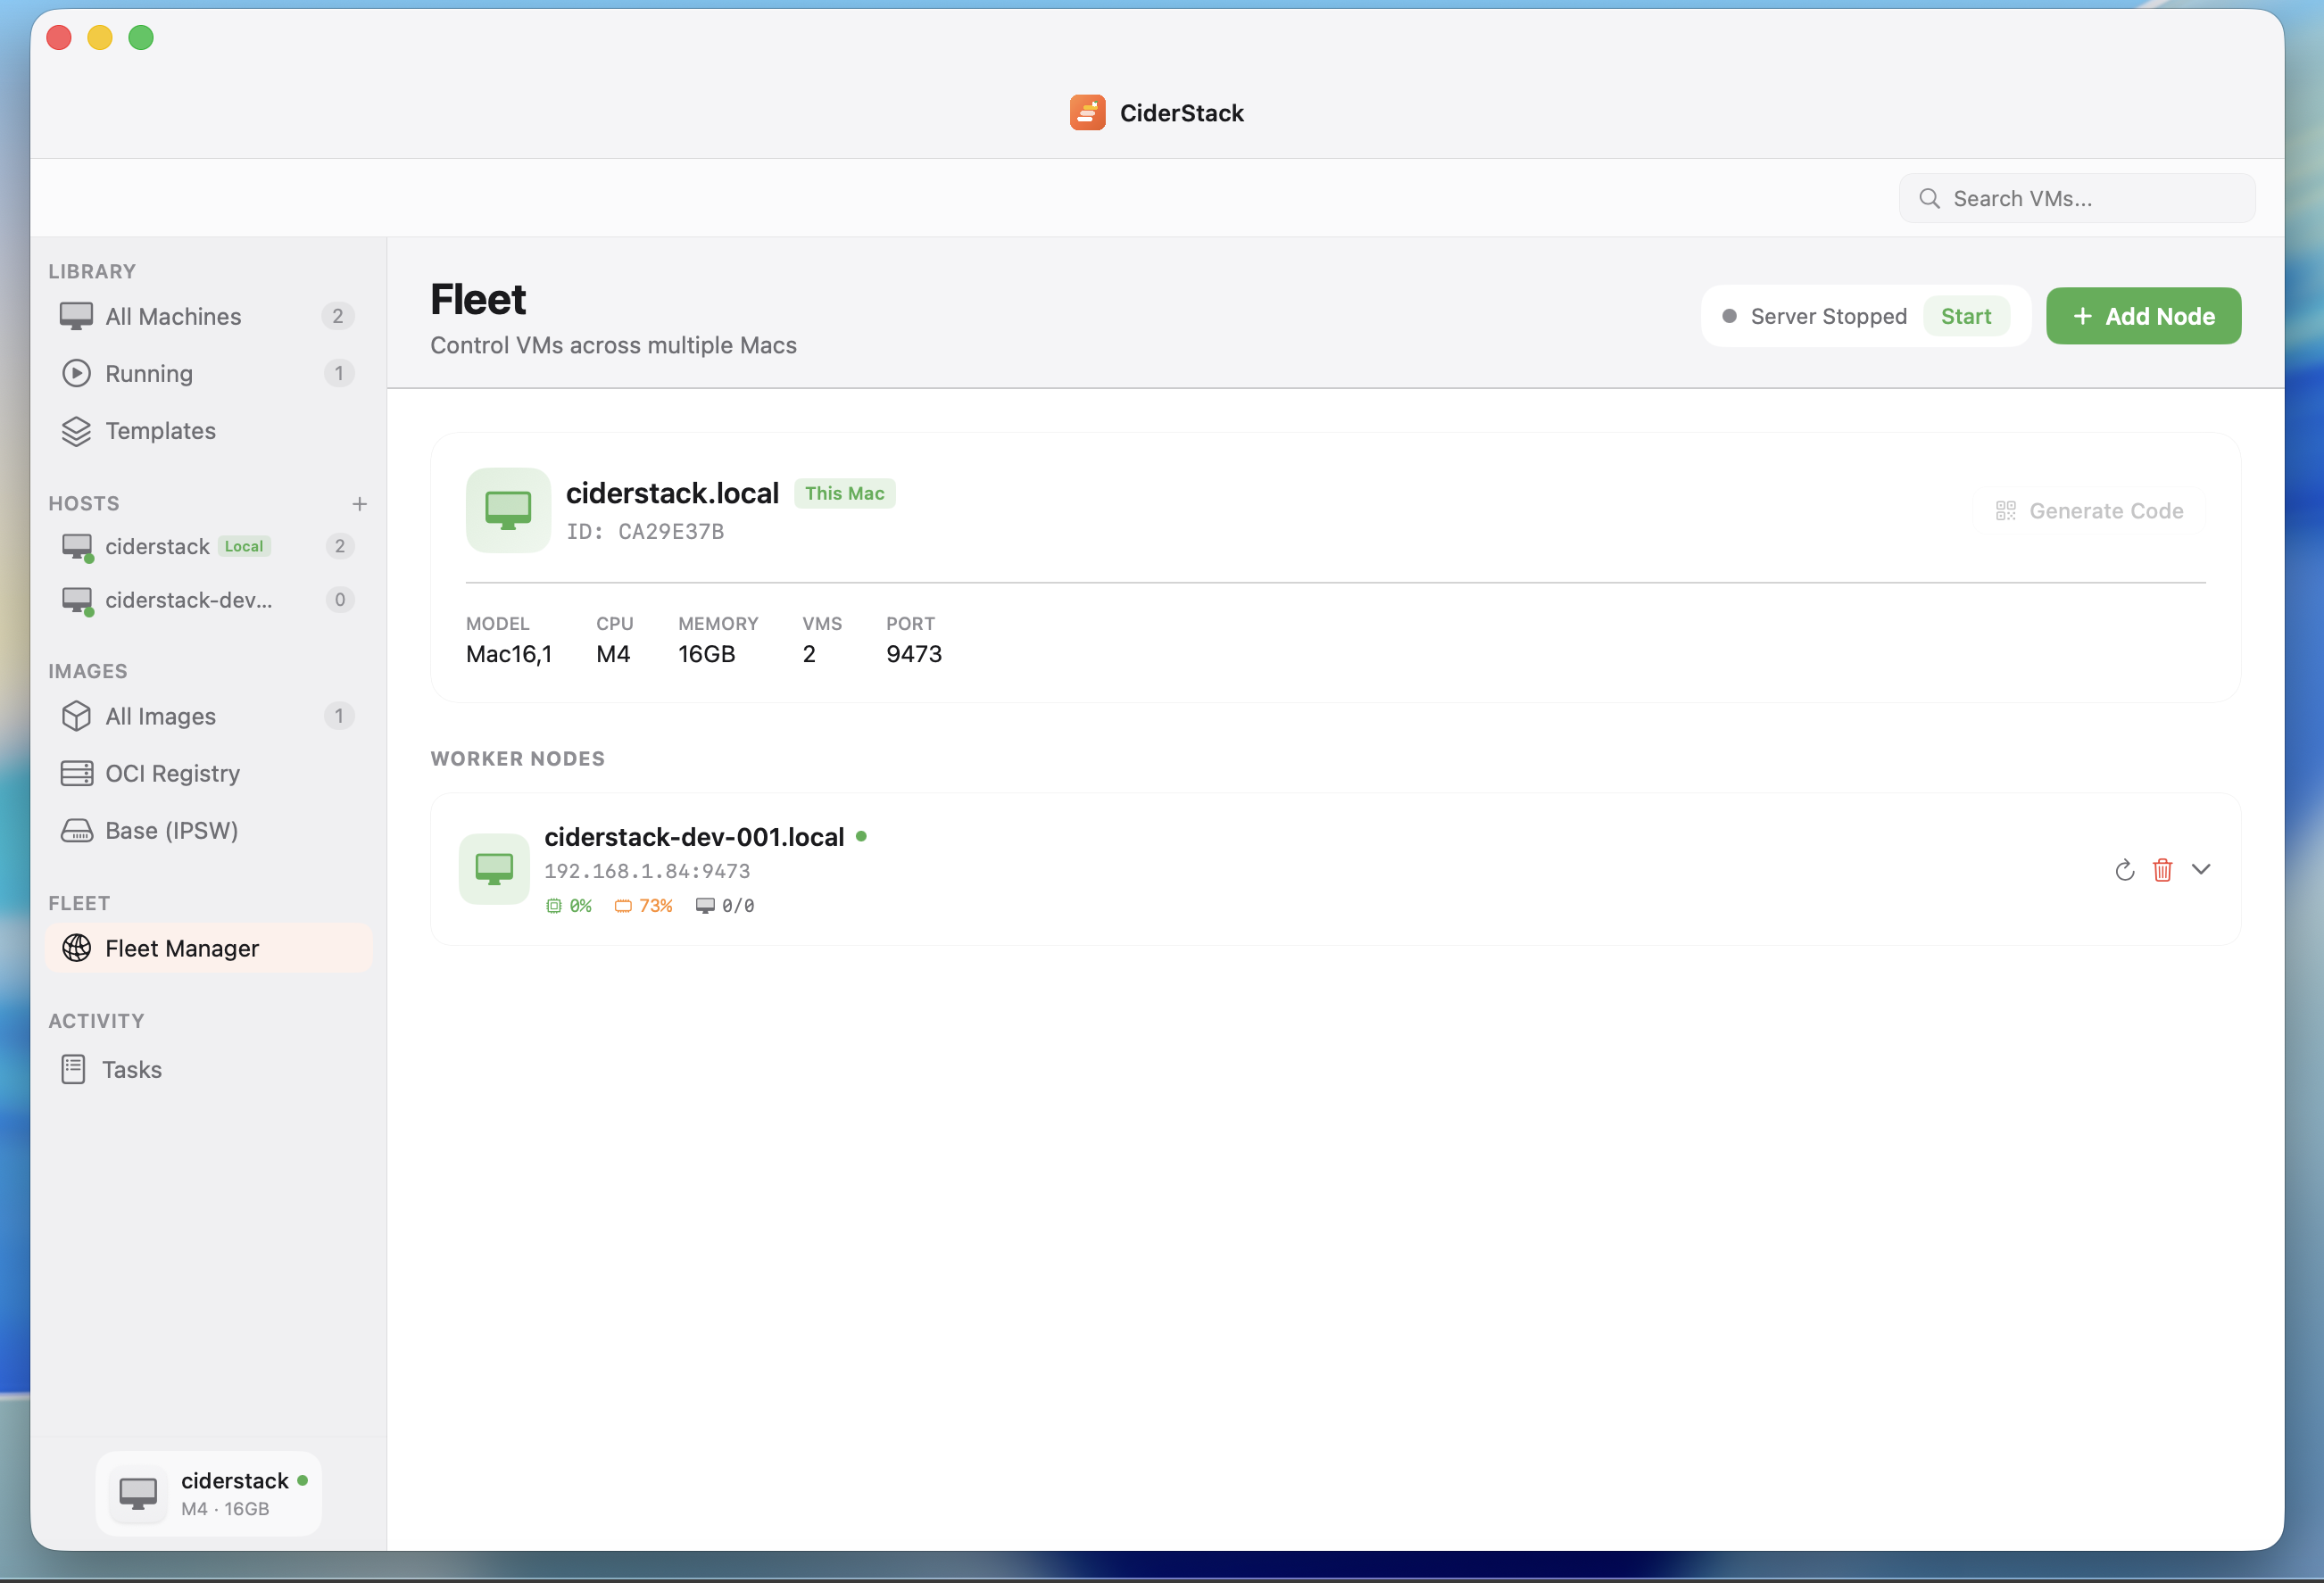
Task: Open Base (IPSW) images
Action: coord(171,830)
